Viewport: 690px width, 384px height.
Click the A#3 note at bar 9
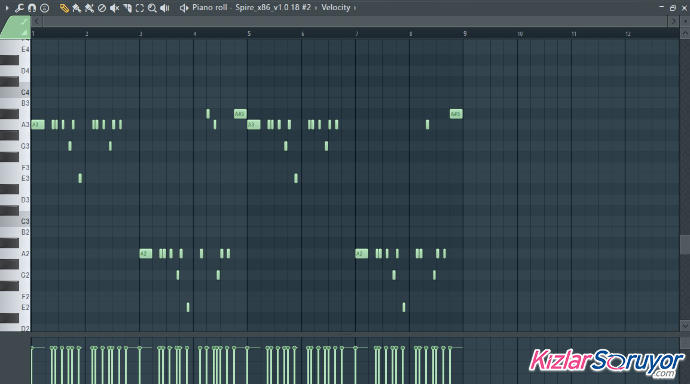click(456, 114)
